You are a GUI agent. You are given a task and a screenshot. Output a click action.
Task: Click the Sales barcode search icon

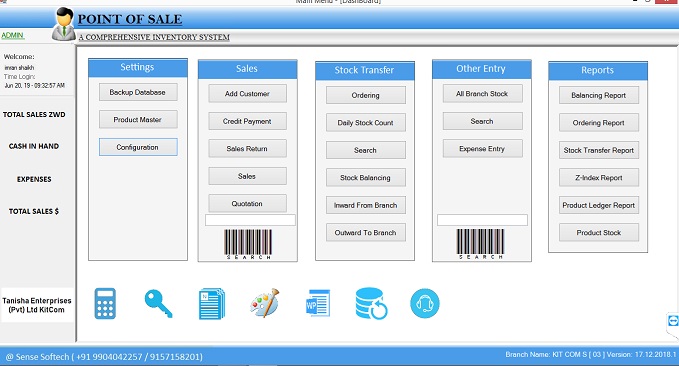(248, 244)
